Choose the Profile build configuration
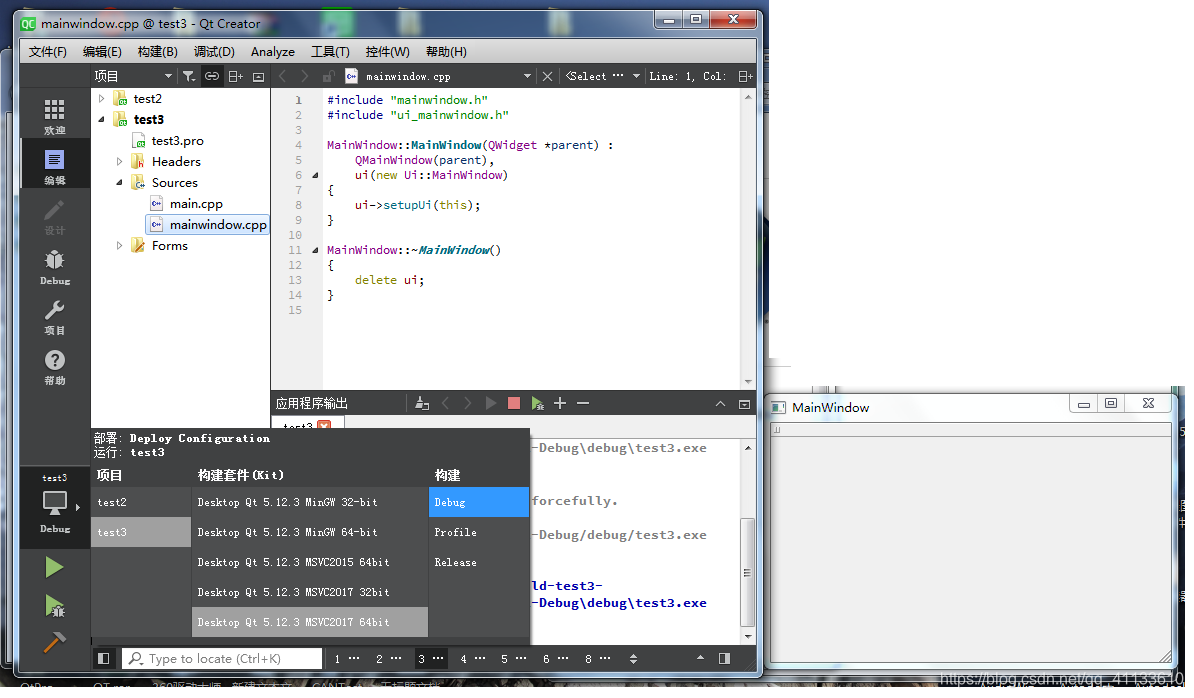1194x698 pixels. 479,533
